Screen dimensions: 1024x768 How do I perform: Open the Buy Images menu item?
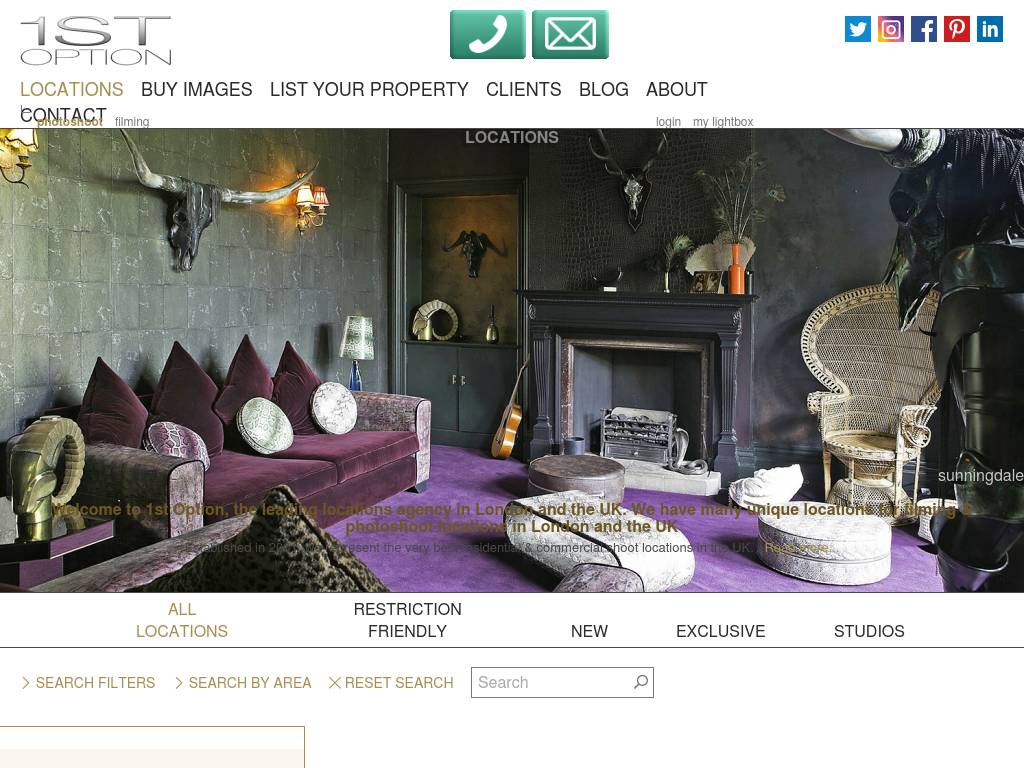[x=197, y=89]
